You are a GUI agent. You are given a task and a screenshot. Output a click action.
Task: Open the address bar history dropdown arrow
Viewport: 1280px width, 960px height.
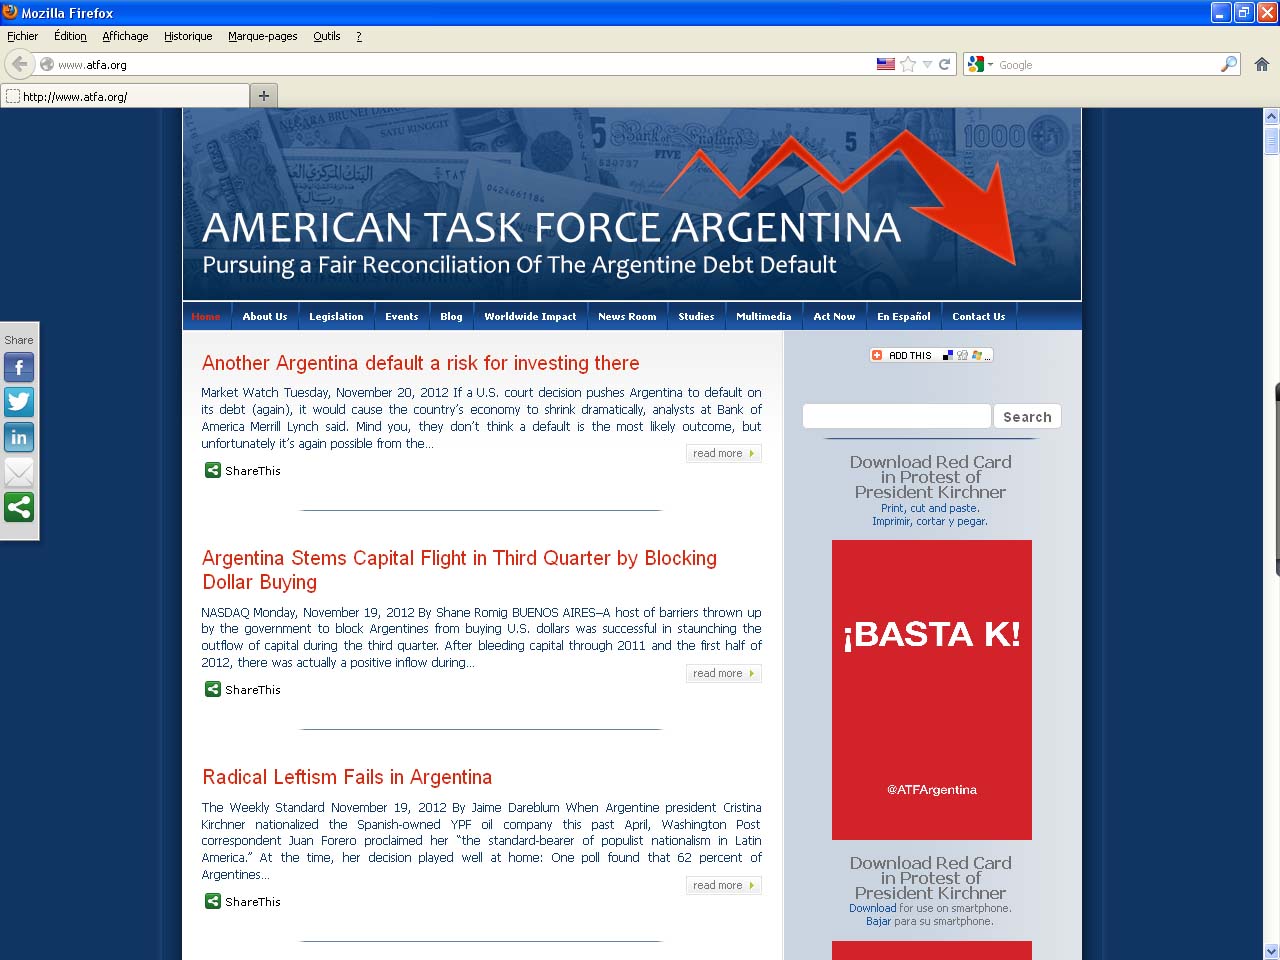coord(927,64)
